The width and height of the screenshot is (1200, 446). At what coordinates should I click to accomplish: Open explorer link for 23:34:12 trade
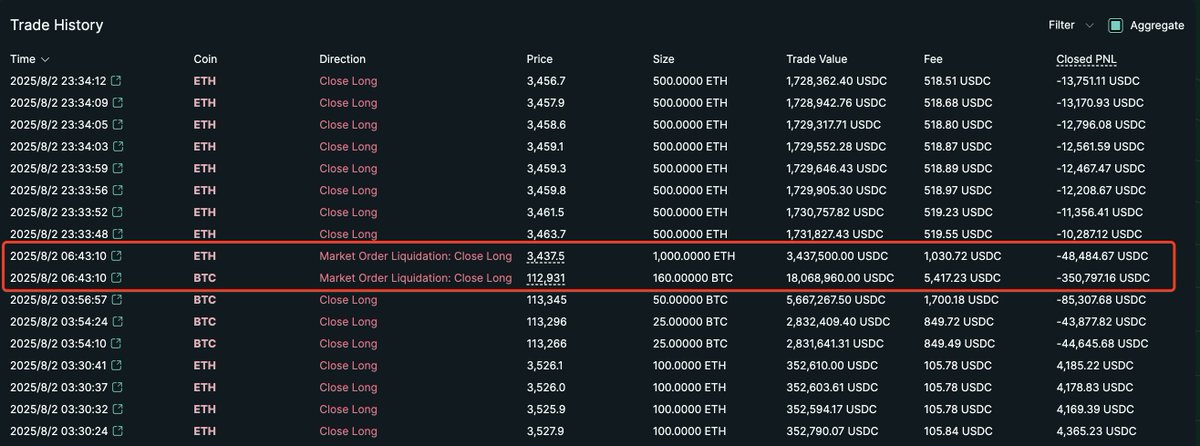[117, 80]
